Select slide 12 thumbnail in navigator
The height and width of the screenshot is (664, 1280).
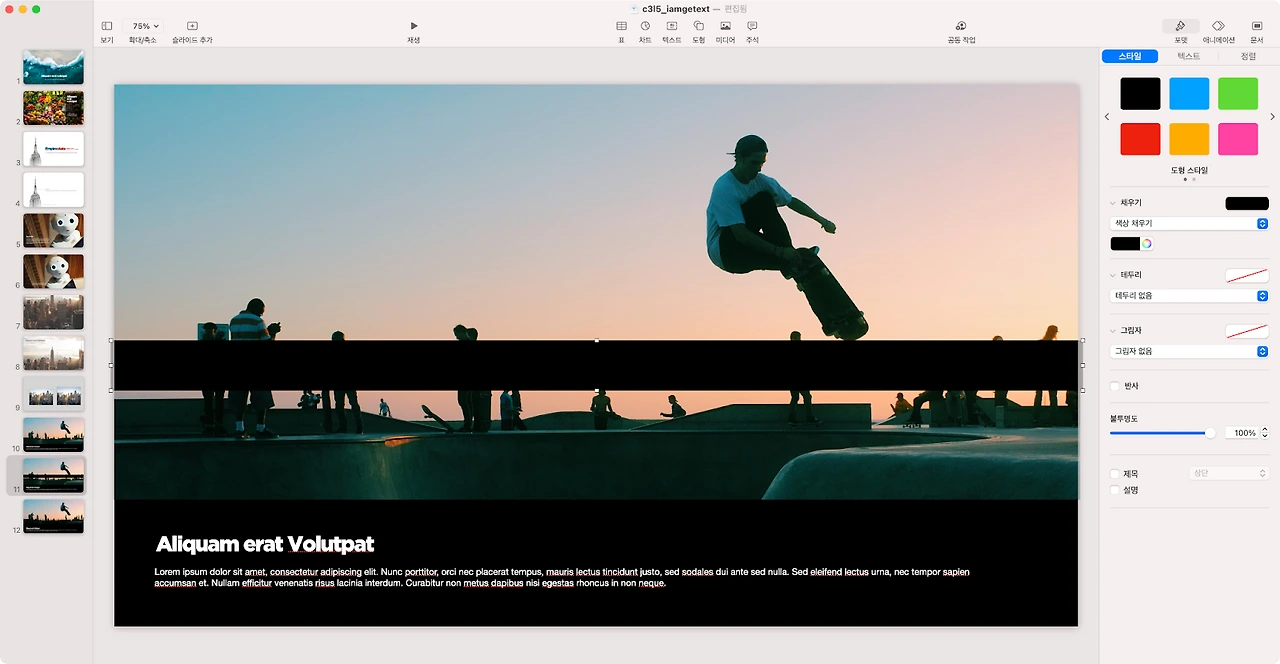pyautogui.click(x=53, y=516)
